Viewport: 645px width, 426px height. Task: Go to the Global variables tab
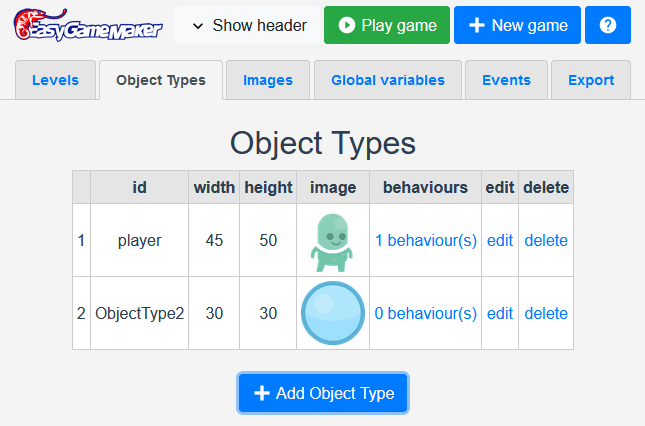coord(388,80)
